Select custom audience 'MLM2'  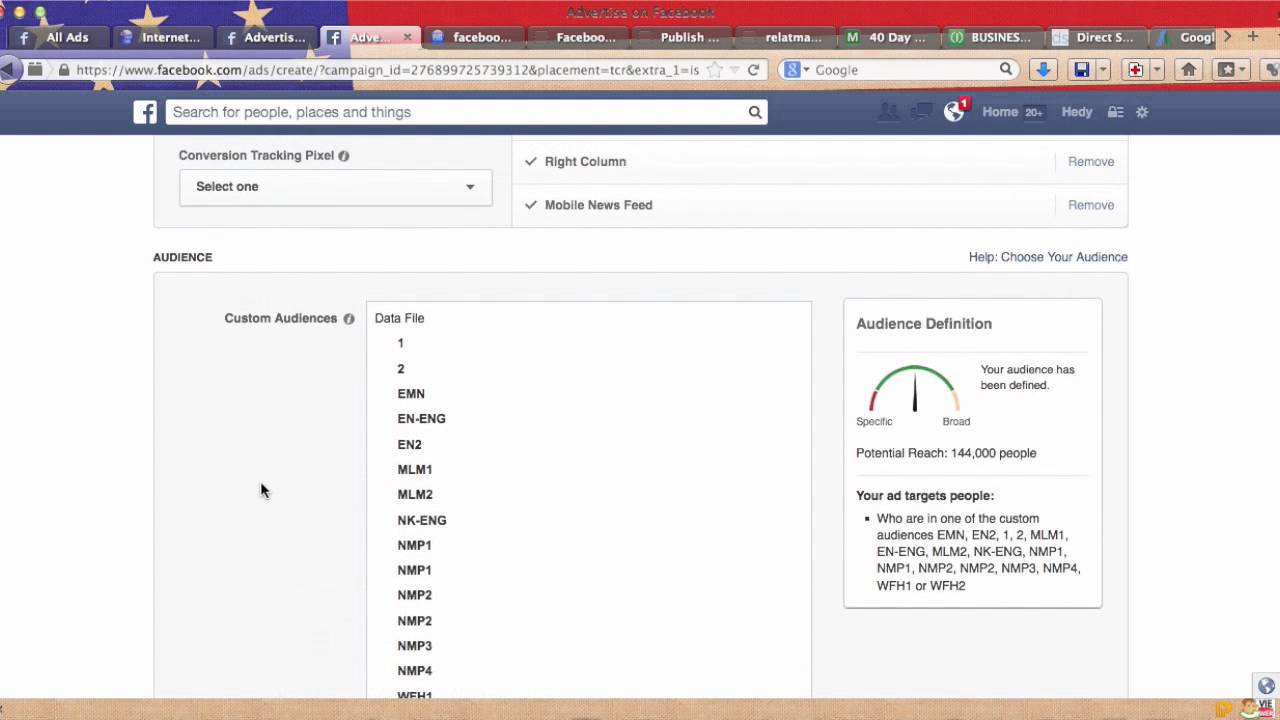click(415, 495)
